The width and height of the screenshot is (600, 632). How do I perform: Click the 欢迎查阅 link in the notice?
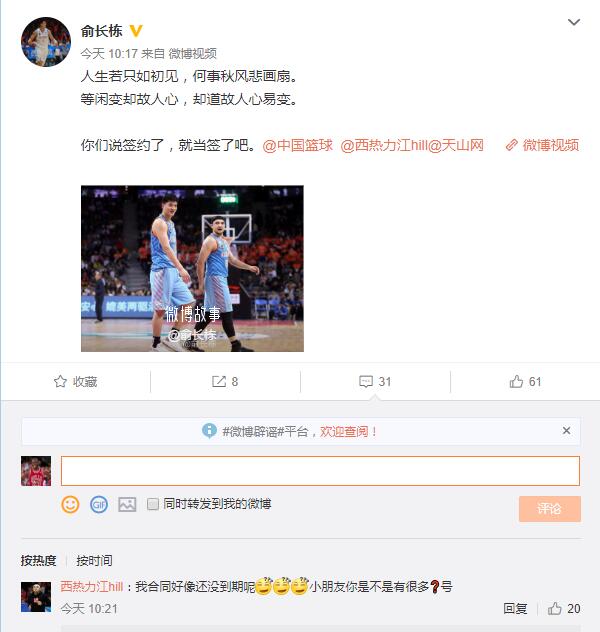[344, 432]
